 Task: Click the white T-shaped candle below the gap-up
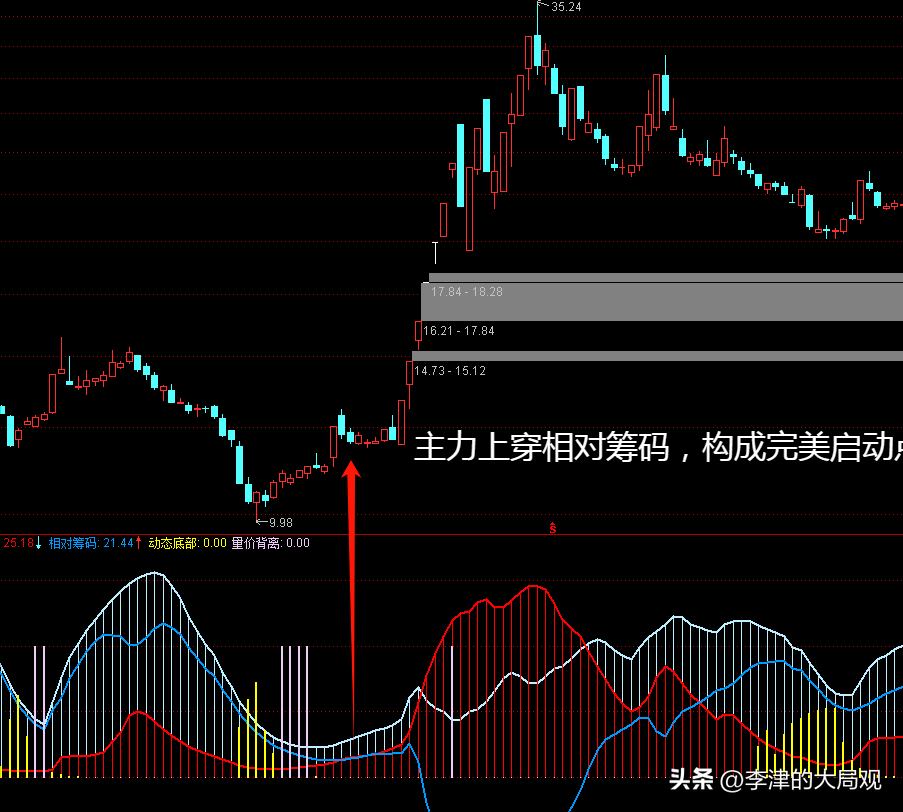pos(435,250)
